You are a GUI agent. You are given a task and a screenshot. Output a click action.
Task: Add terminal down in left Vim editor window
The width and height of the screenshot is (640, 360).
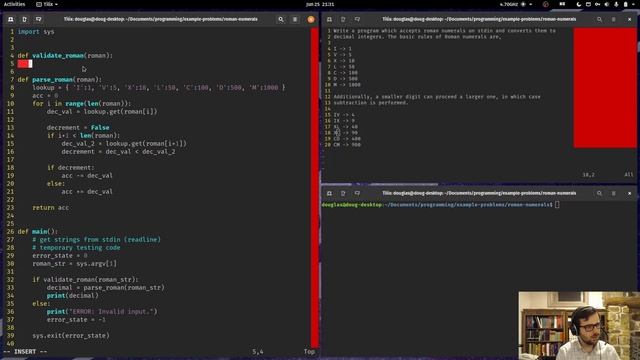38,19
